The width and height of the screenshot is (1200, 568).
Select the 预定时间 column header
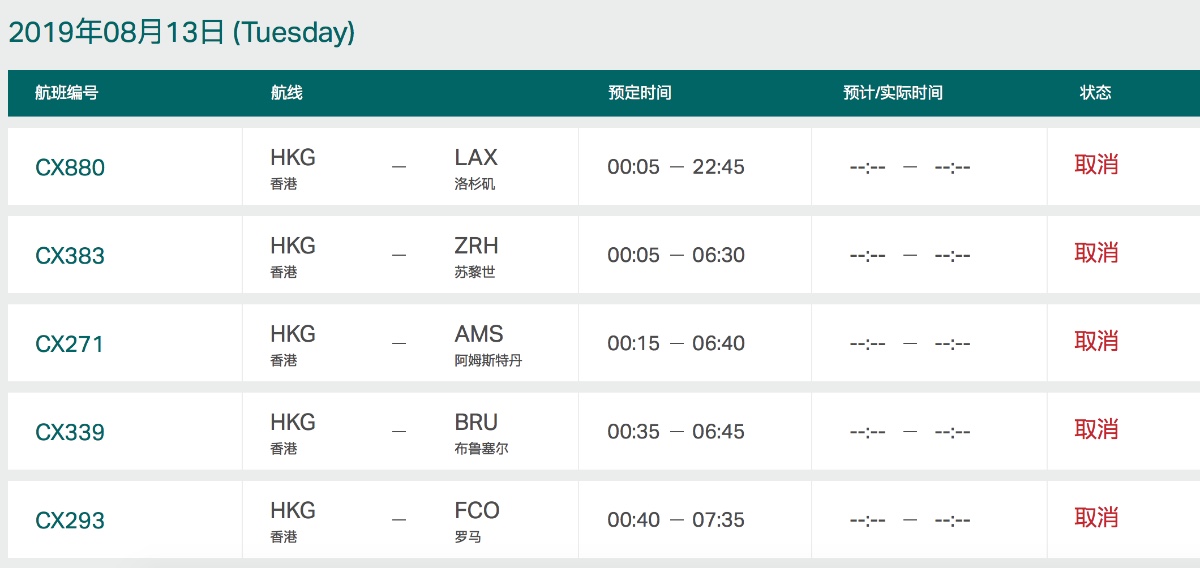[x=640, y=93]
